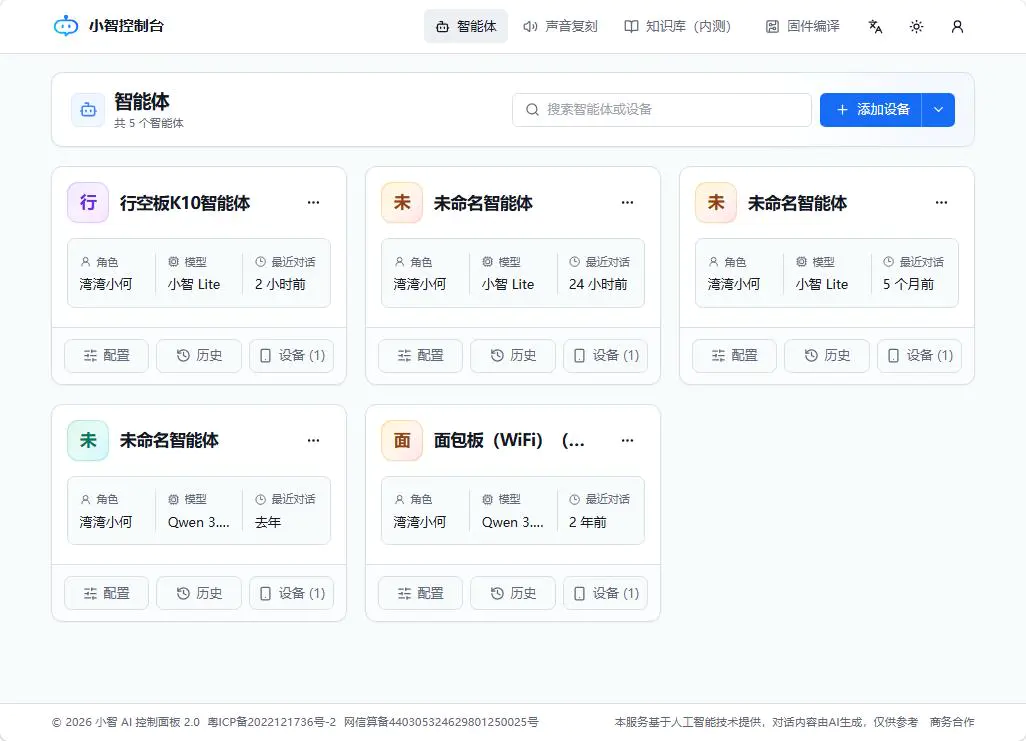This screenshot has height=741, width=1026.
Task: Click the green 未 avatar on the 去年 card
Action: tap(88, 440)
